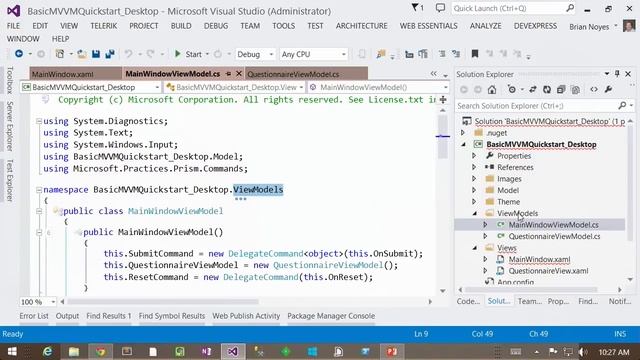Click the Properties wrench icon in Solution Explorer
Image resolution: width=640 pixels, height=360 pixels.
point(608,89)
